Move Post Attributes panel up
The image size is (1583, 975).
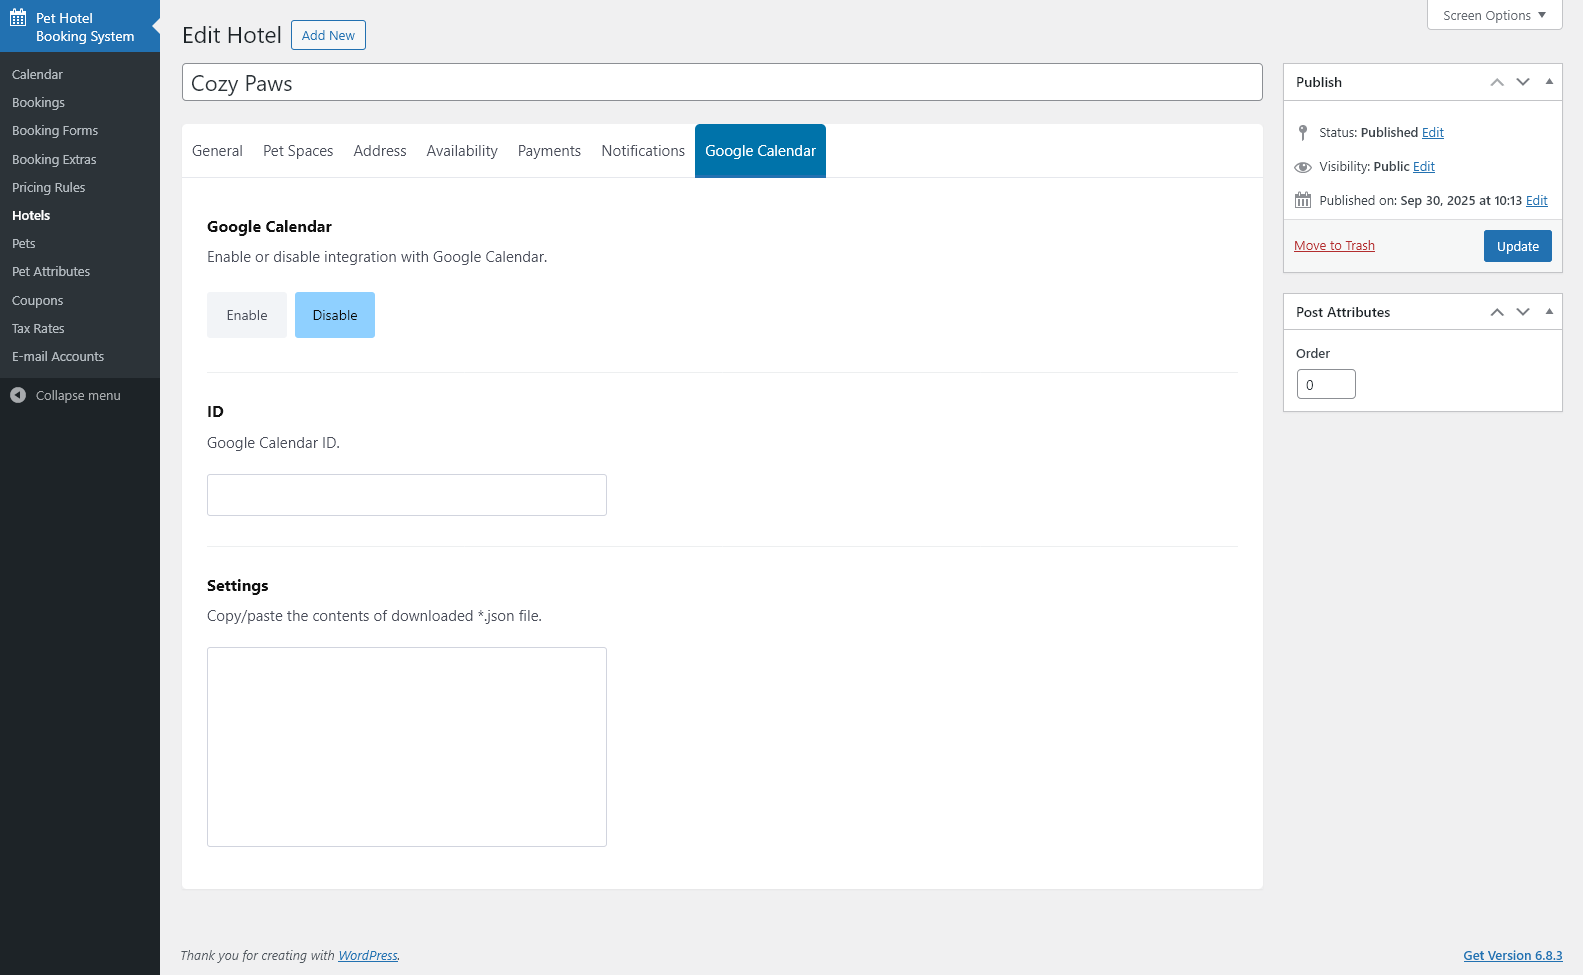pyautogui.click(x=1497, y=312)
